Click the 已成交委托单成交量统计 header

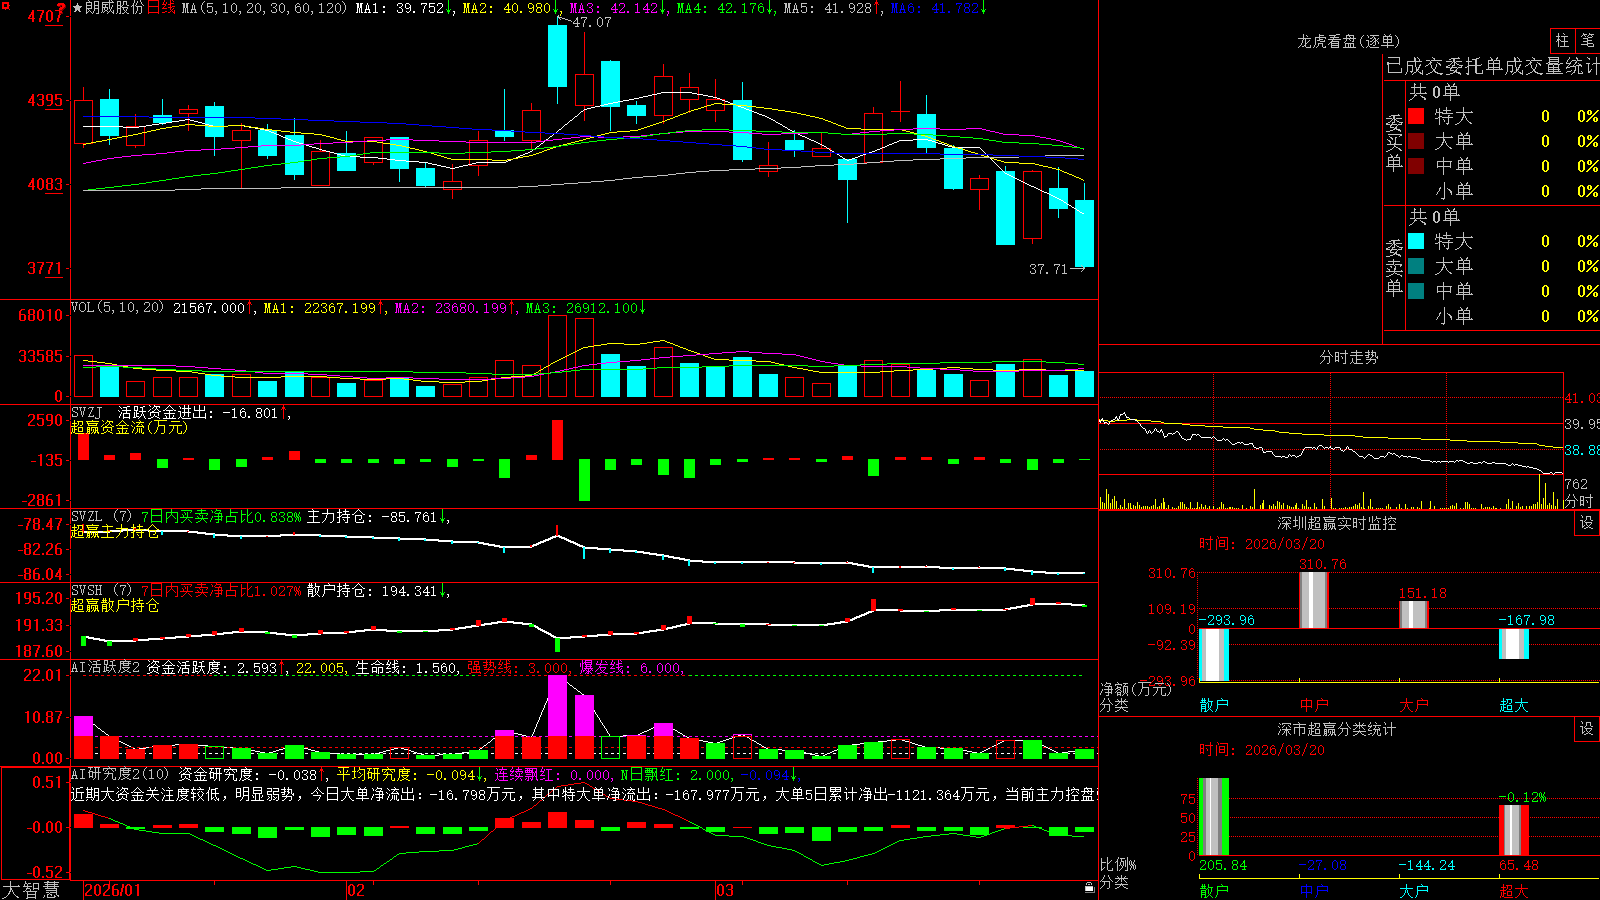(1492, 66)
